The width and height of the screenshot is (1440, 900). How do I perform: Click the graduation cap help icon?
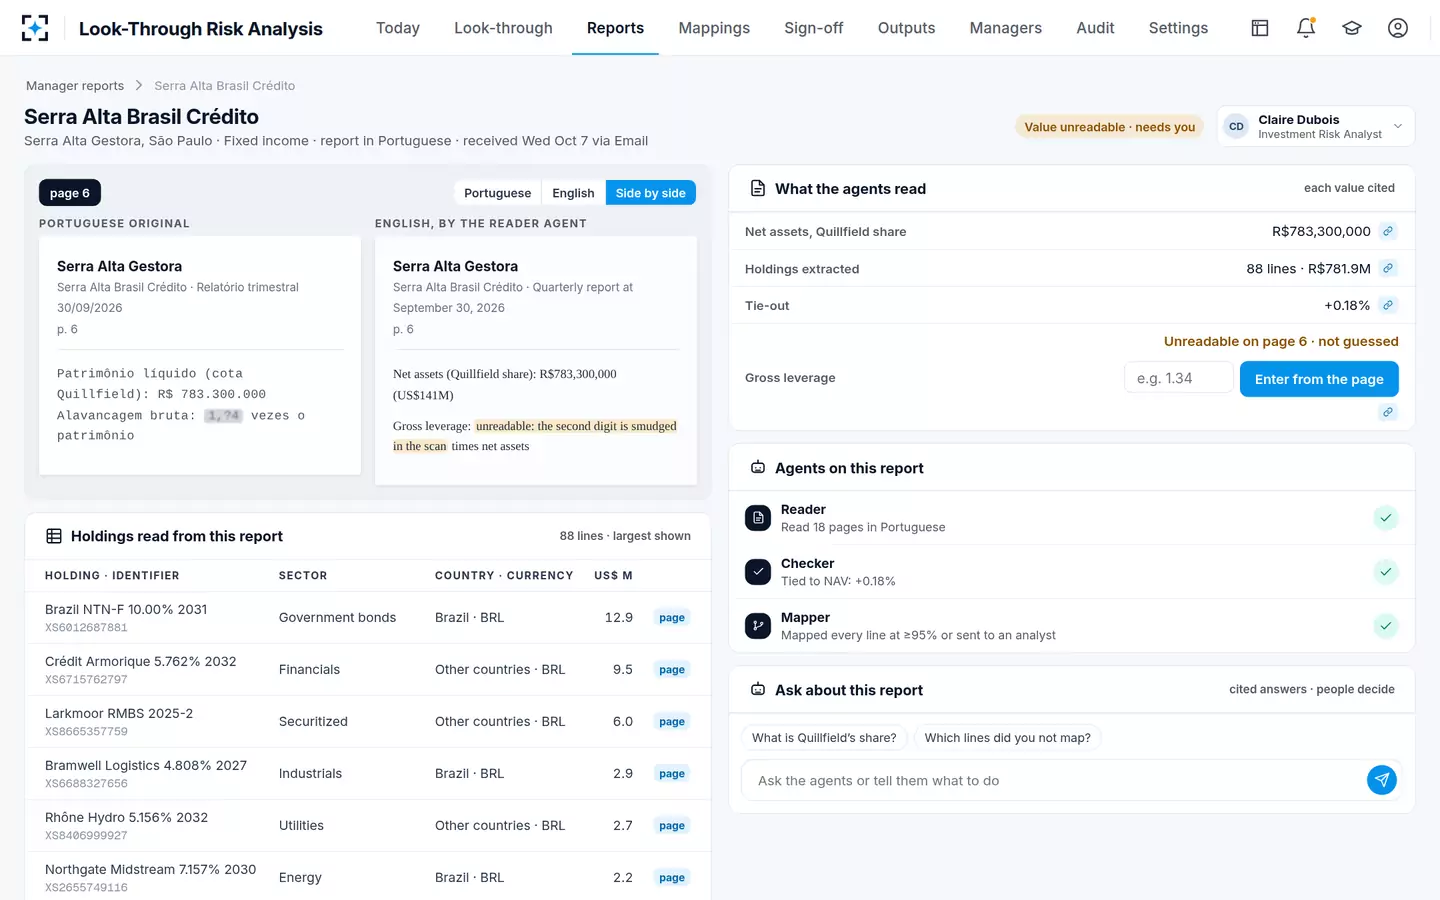(x=1352, y=28)
